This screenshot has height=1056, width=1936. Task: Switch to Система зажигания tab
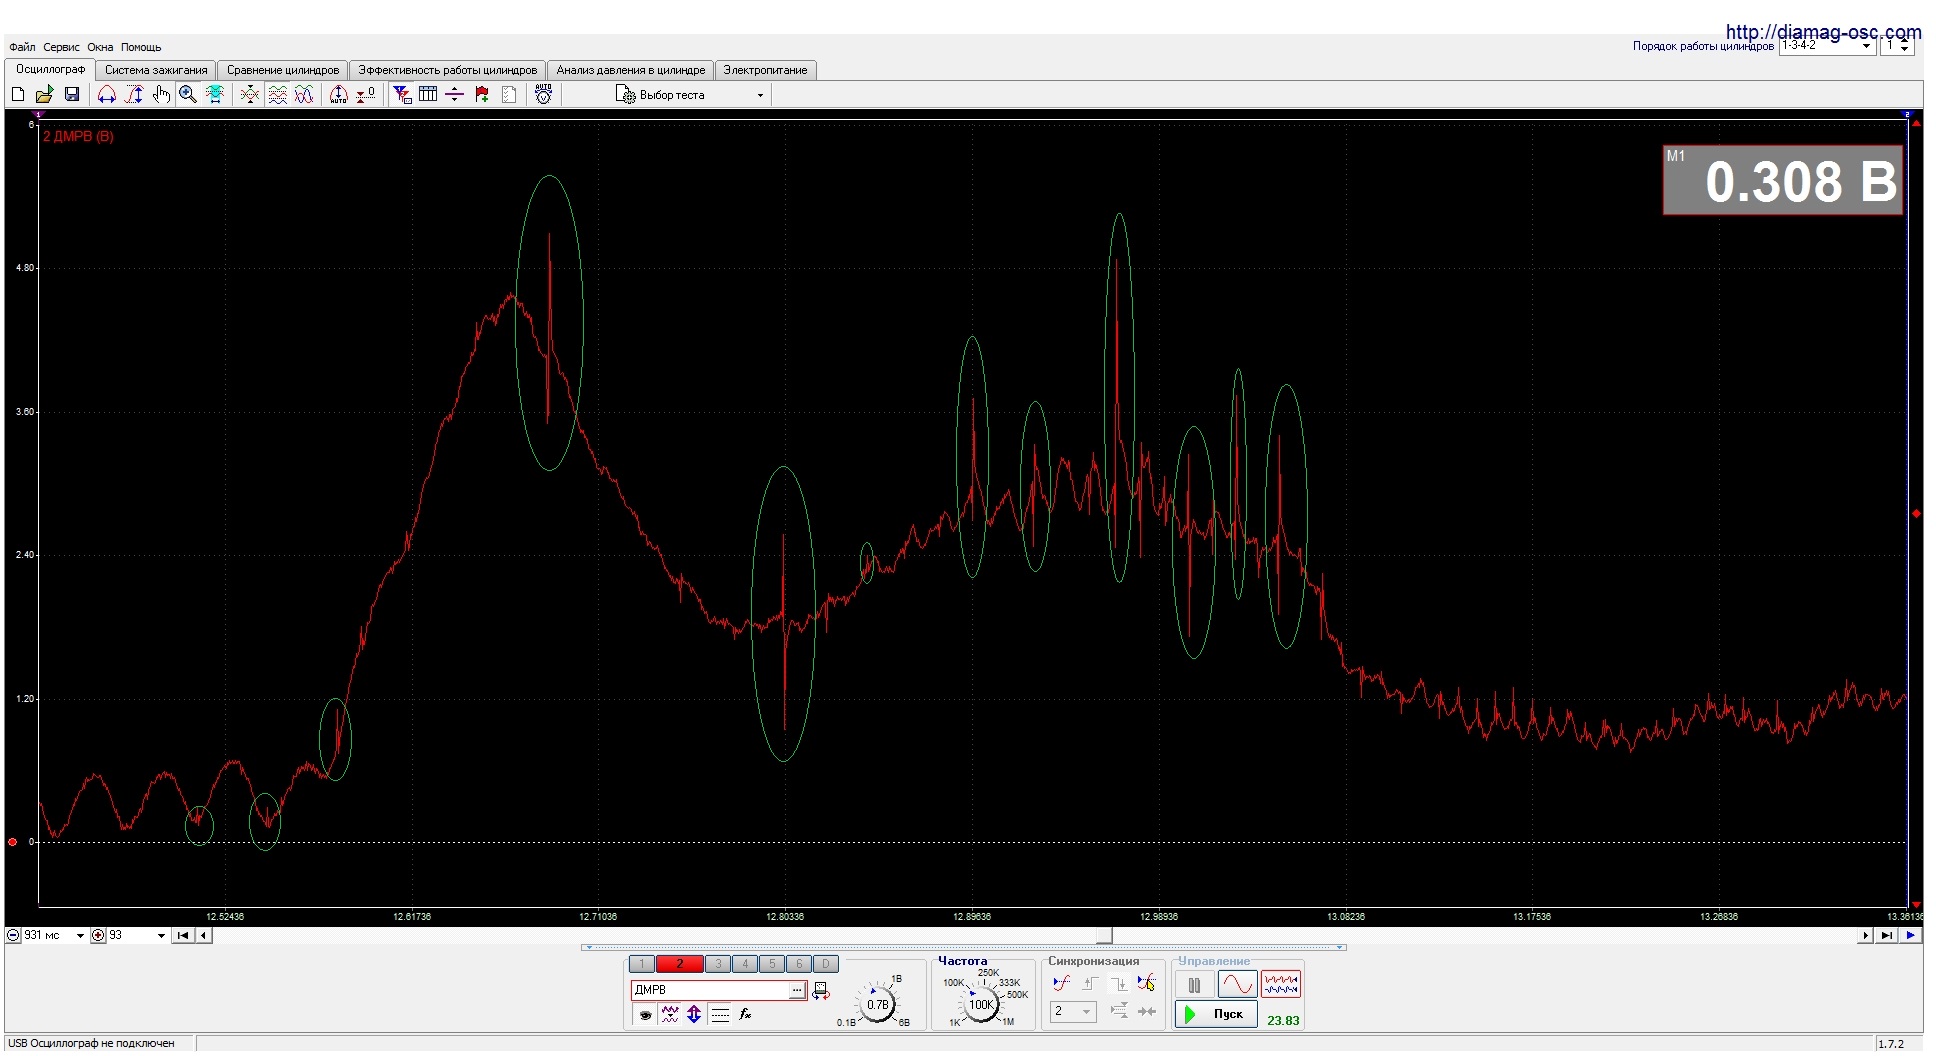(156, 70)
